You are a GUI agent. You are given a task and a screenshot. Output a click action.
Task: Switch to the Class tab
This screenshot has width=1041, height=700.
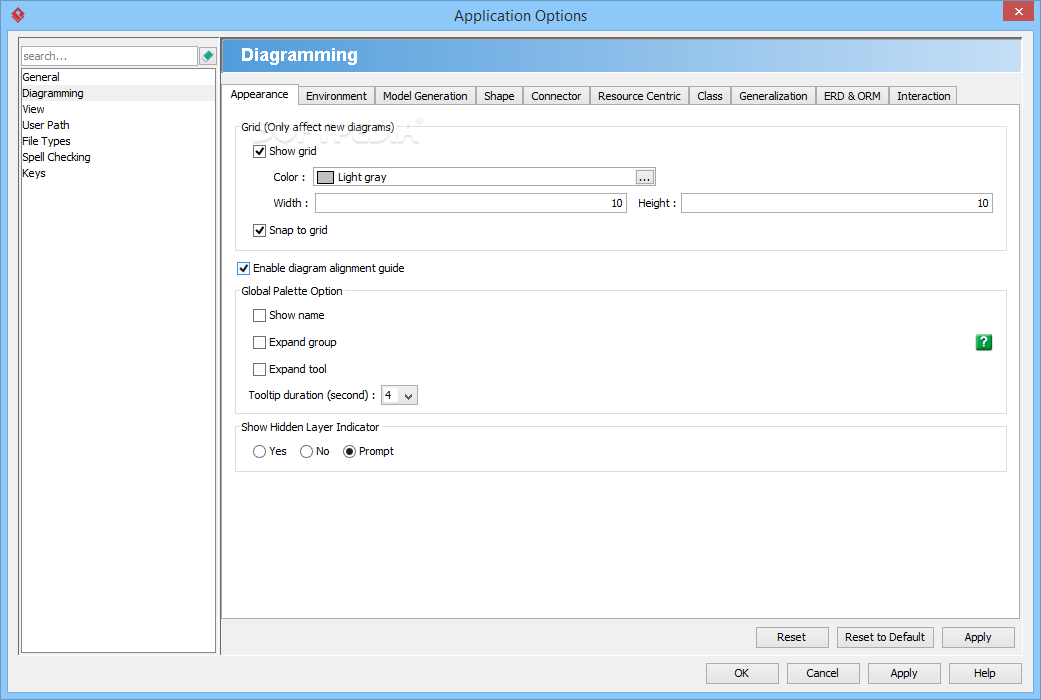pyautogui.click(x=710, y=96)
